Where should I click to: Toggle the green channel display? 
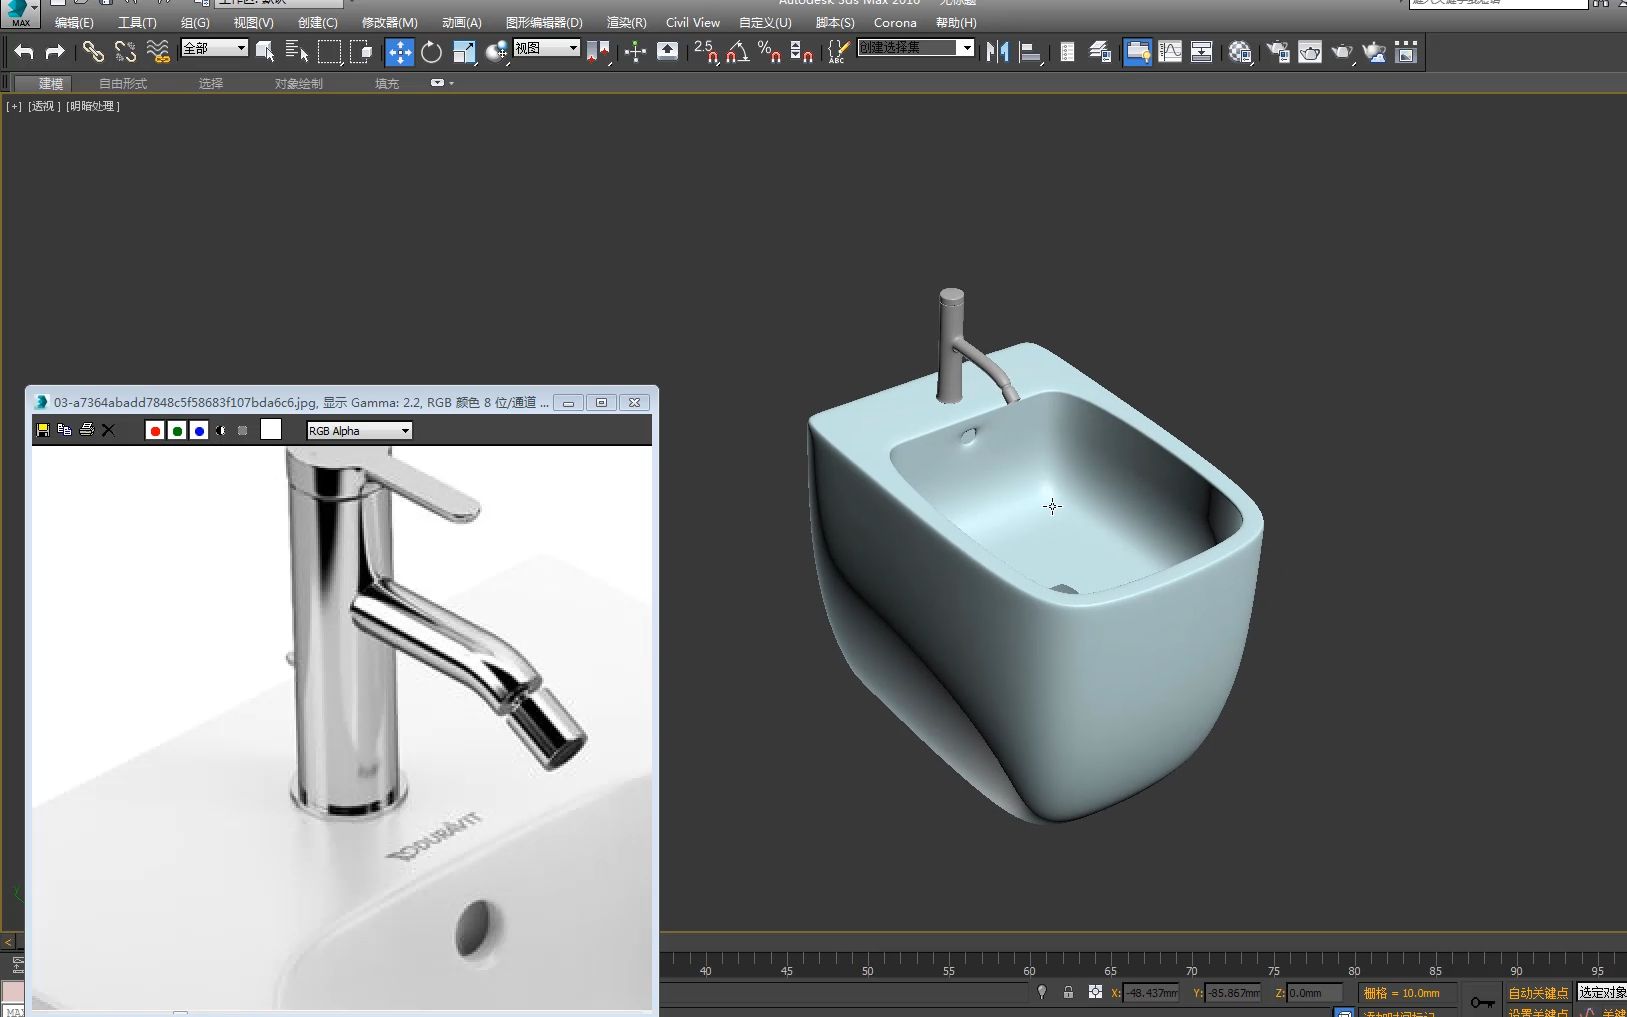[x=177, y=430]
